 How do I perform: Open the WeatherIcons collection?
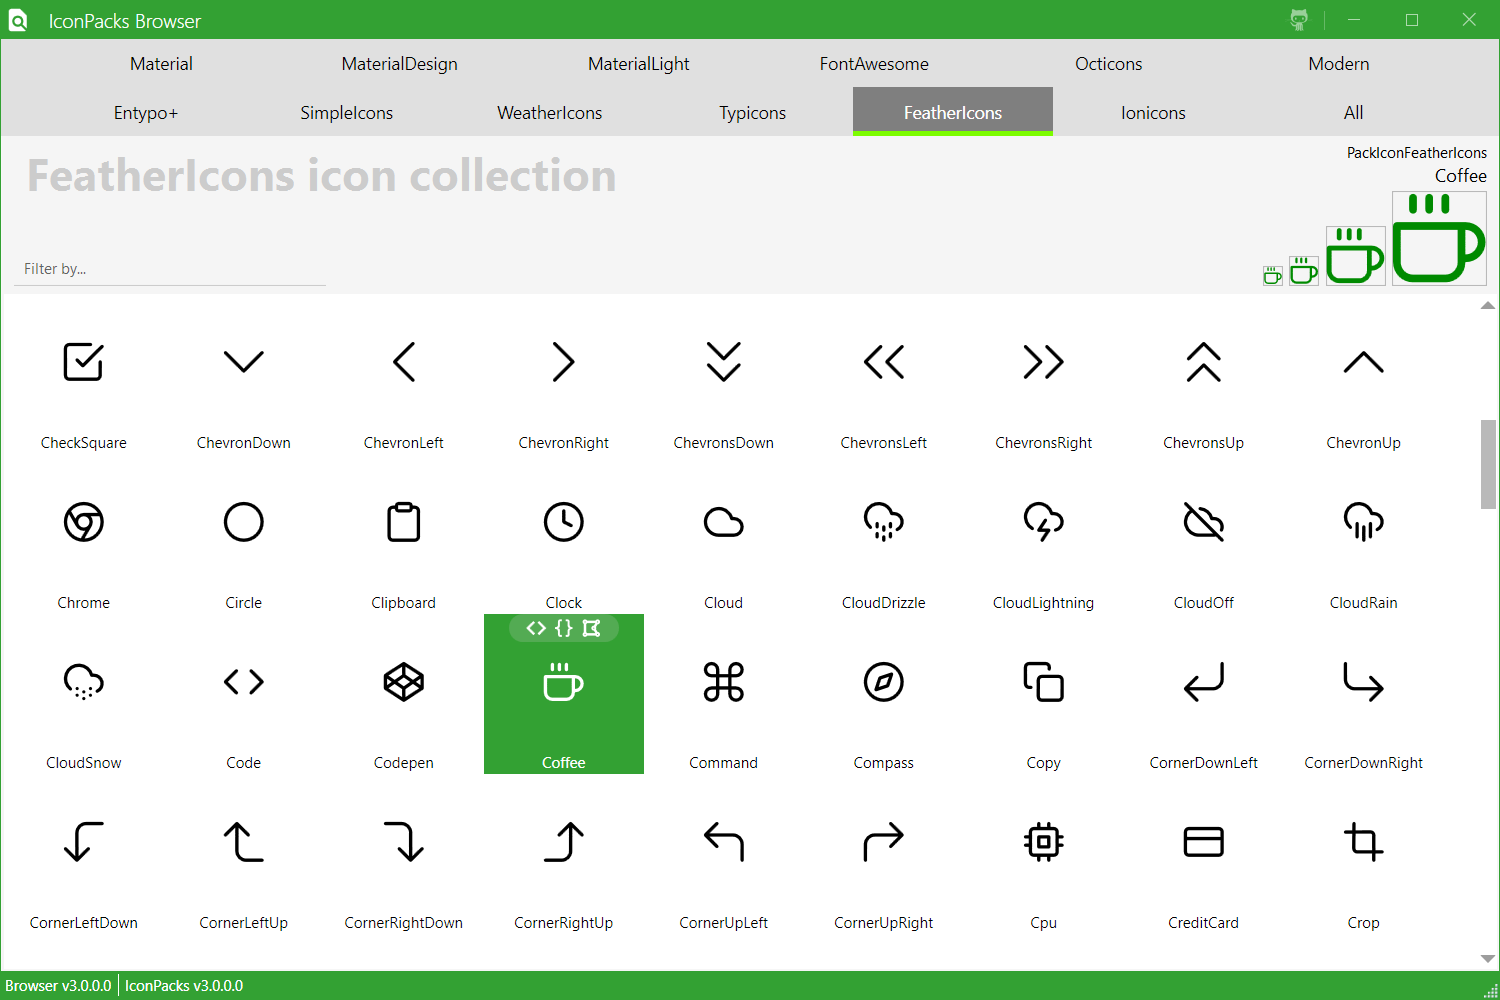coord(549,112)
